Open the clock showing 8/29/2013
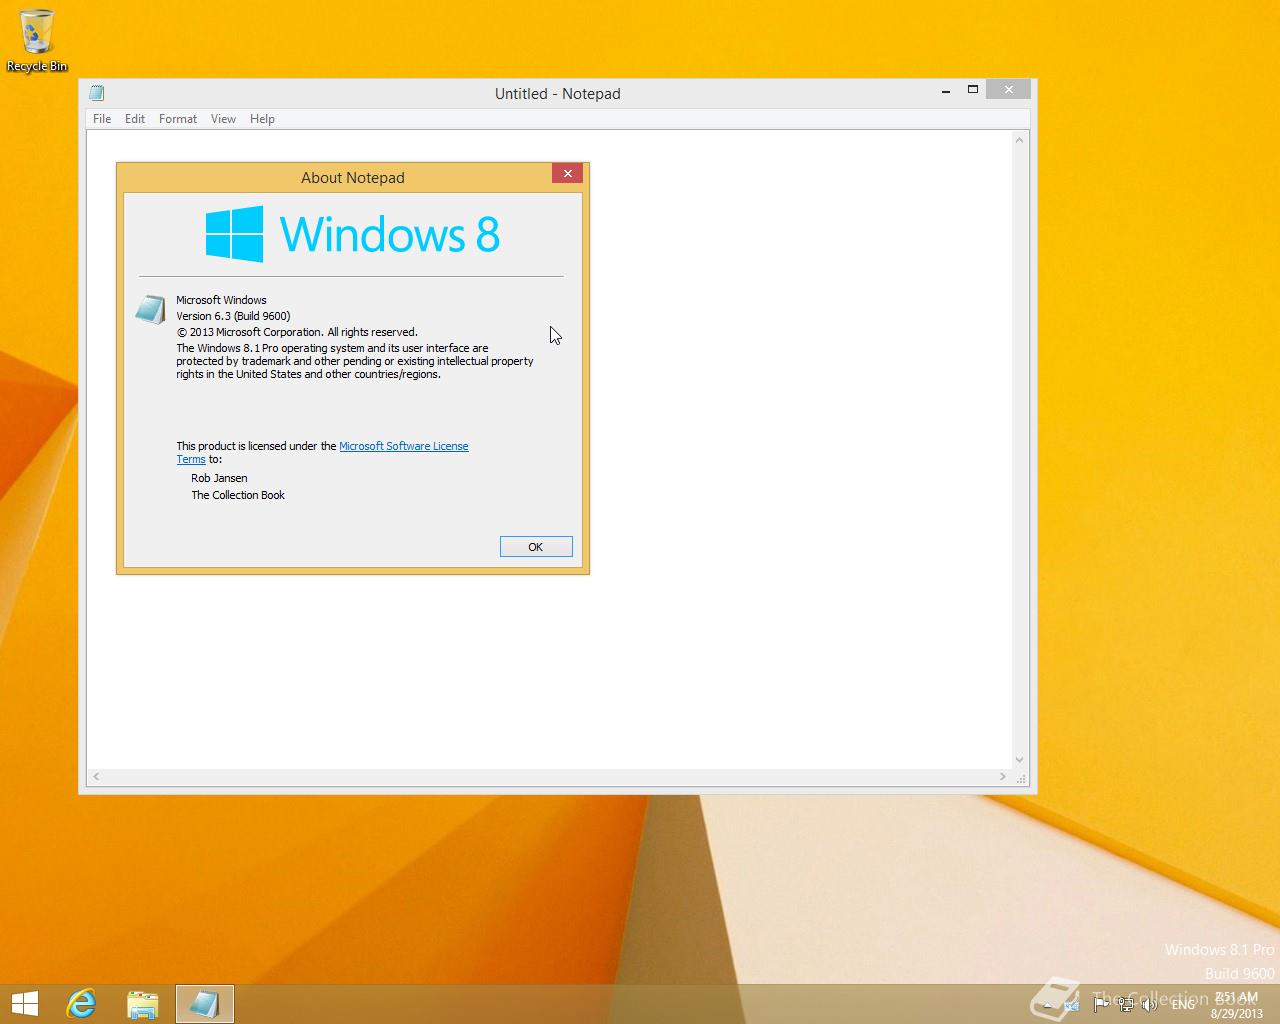 coord(1236,1005)
